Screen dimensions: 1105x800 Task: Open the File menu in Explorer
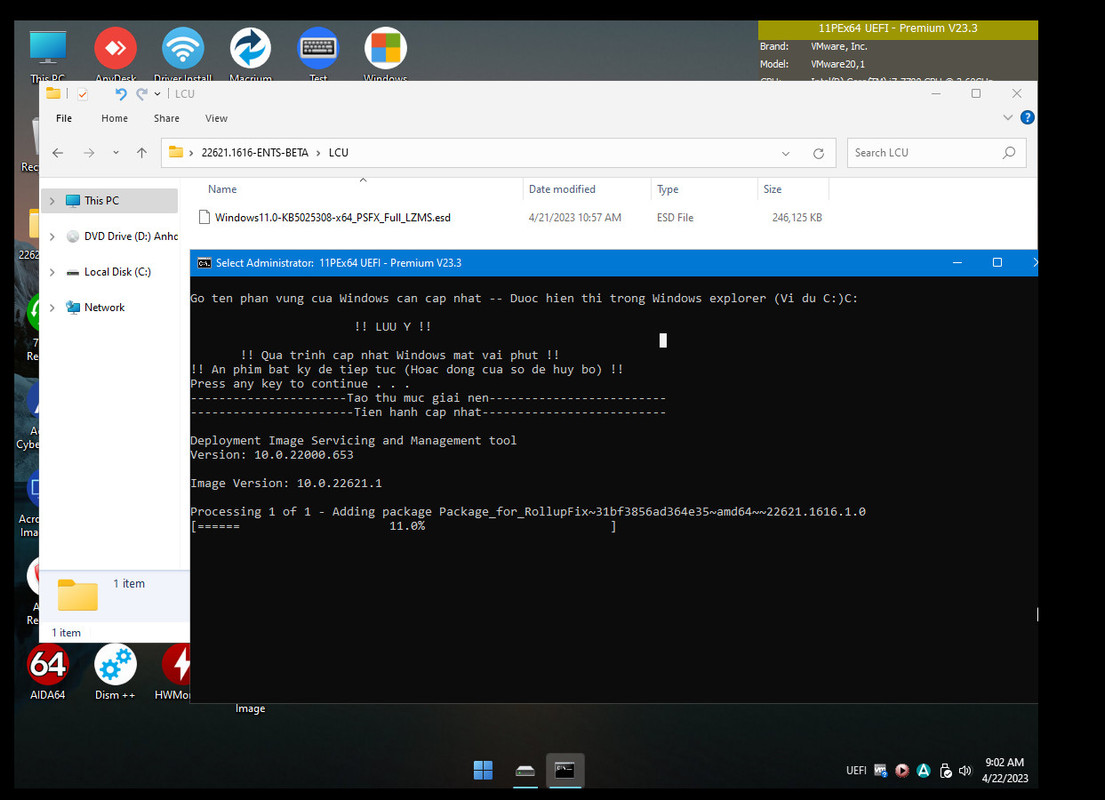64,118
